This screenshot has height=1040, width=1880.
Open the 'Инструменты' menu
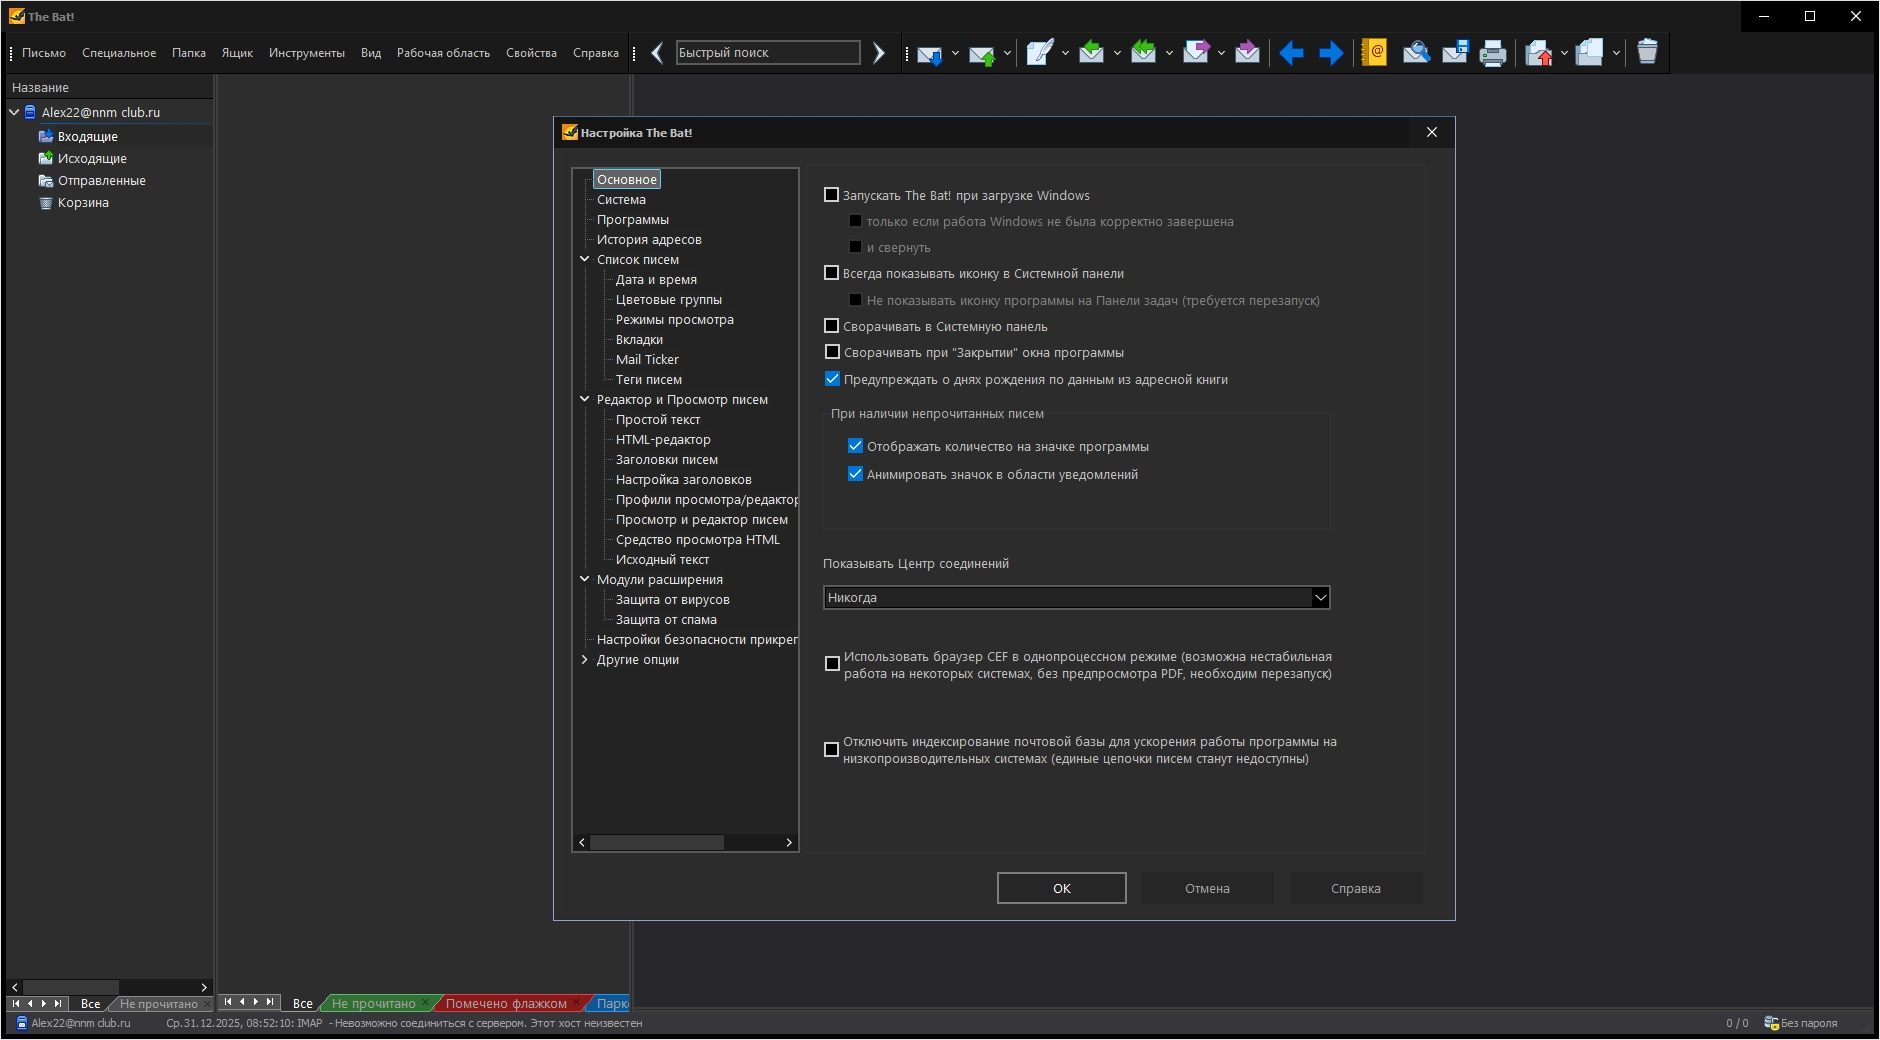click(x=306, y=53)
